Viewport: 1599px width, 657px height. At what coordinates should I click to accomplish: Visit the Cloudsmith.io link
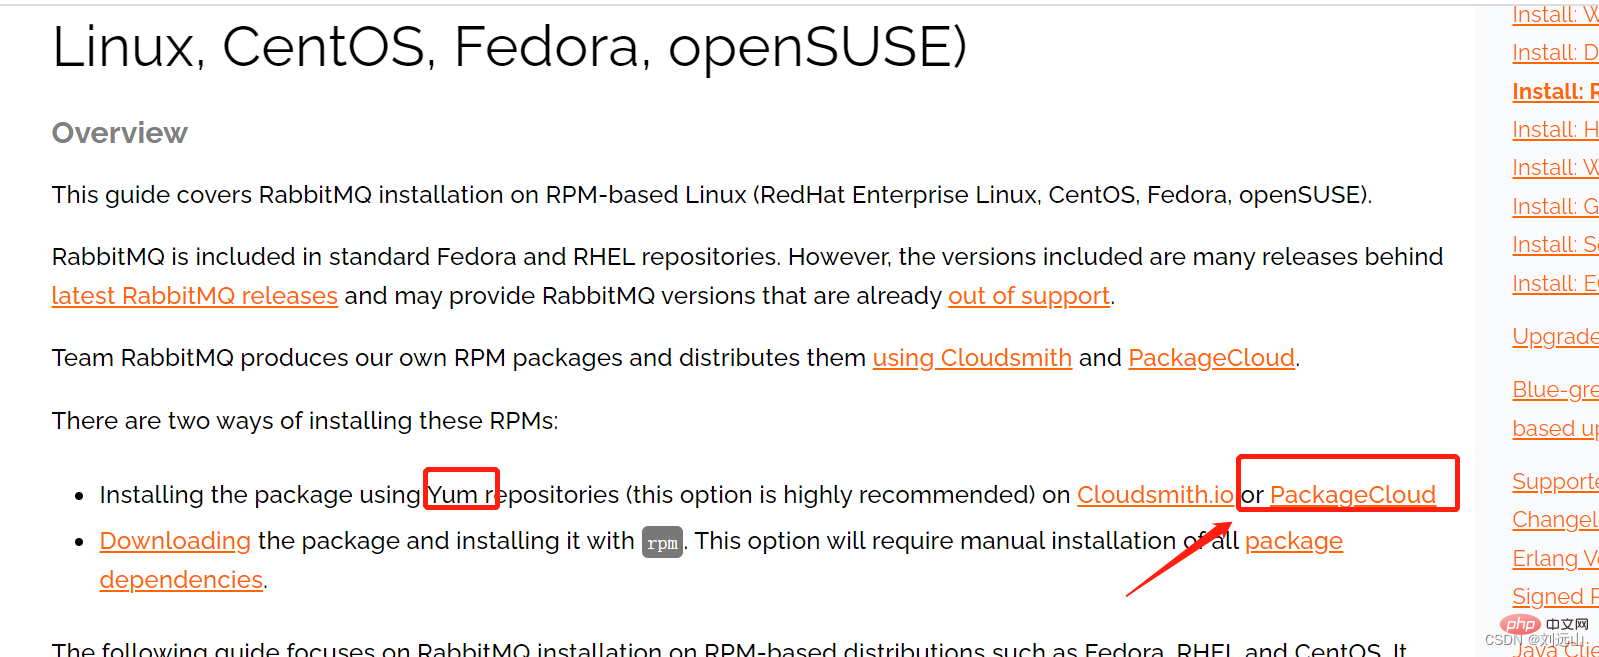point(1154,495)
